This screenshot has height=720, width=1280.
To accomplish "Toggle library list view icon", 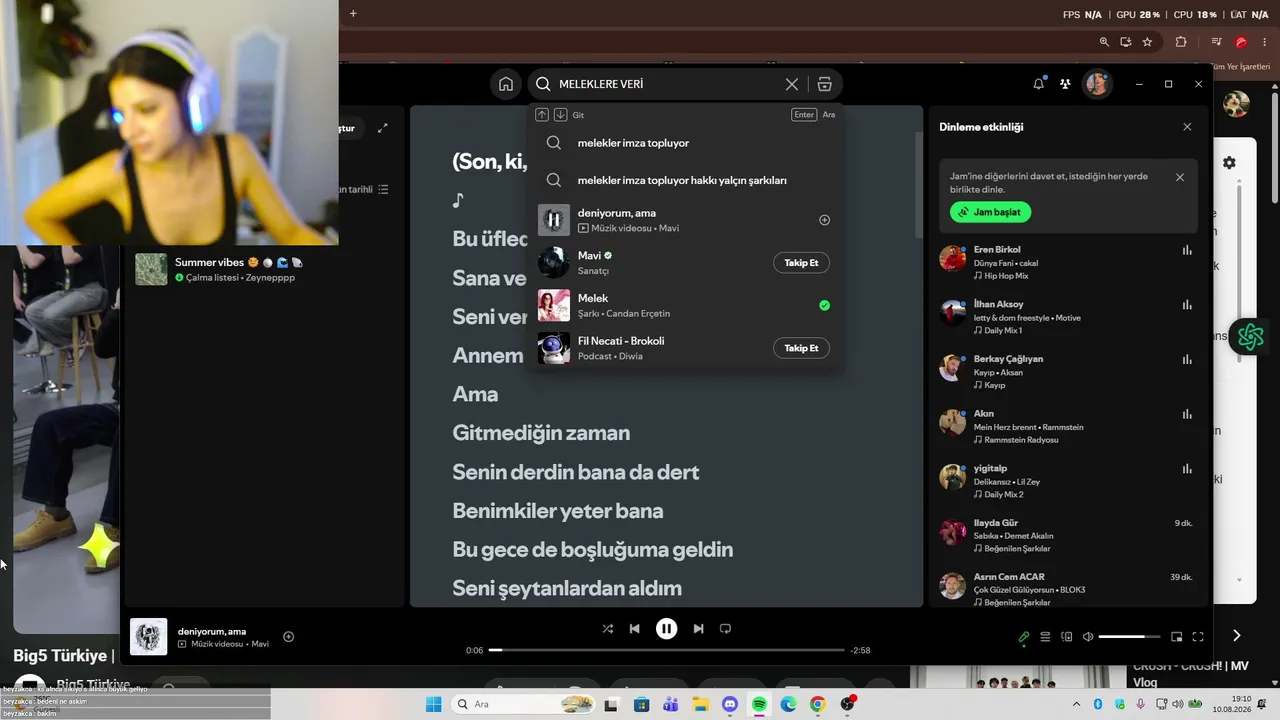I will [383, 190].
